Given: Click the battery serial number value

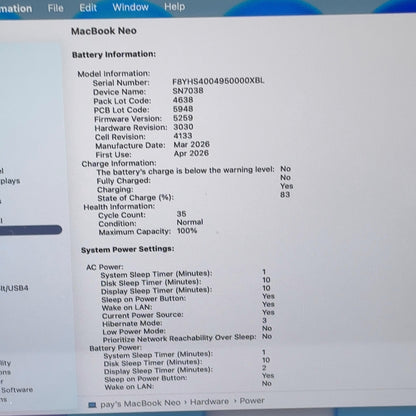Looking at the screenshot, I should (218, 81).
